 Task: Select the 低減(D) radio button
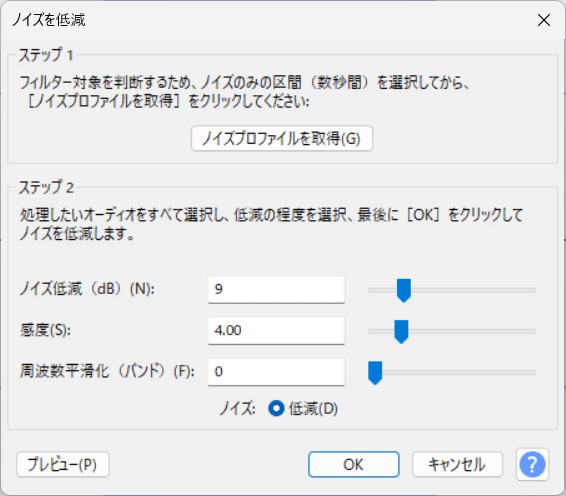tap(277, 409)
